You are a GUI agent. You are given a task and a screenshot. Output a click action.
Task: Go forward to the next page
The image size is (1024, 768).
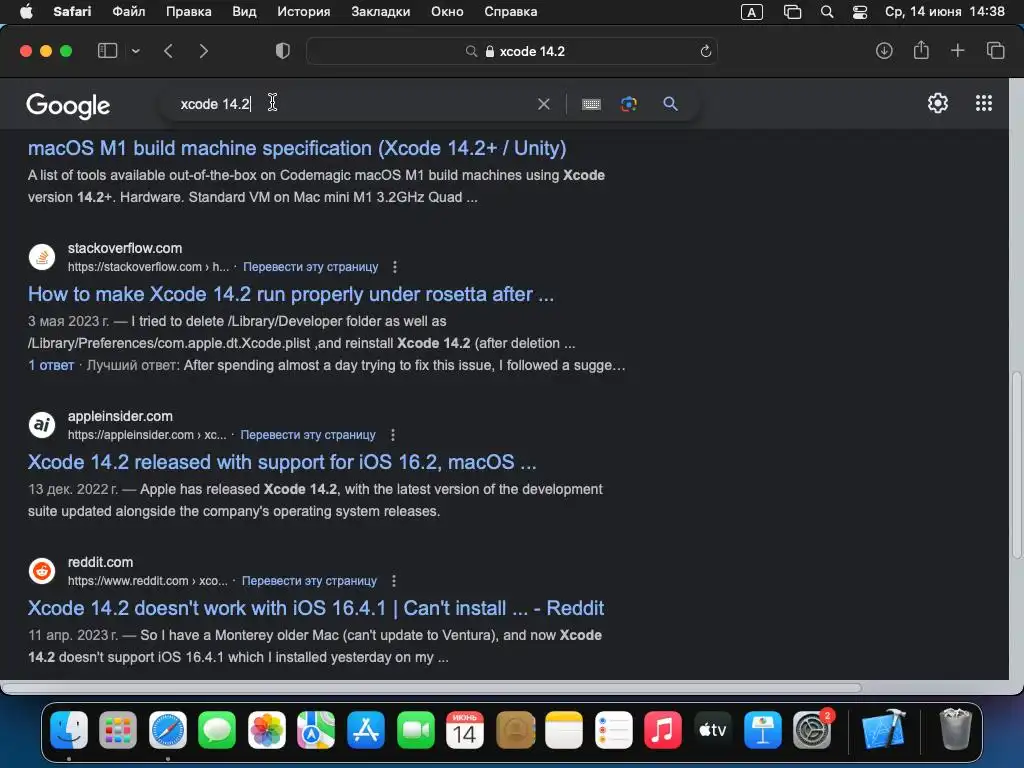pos(203,51)
